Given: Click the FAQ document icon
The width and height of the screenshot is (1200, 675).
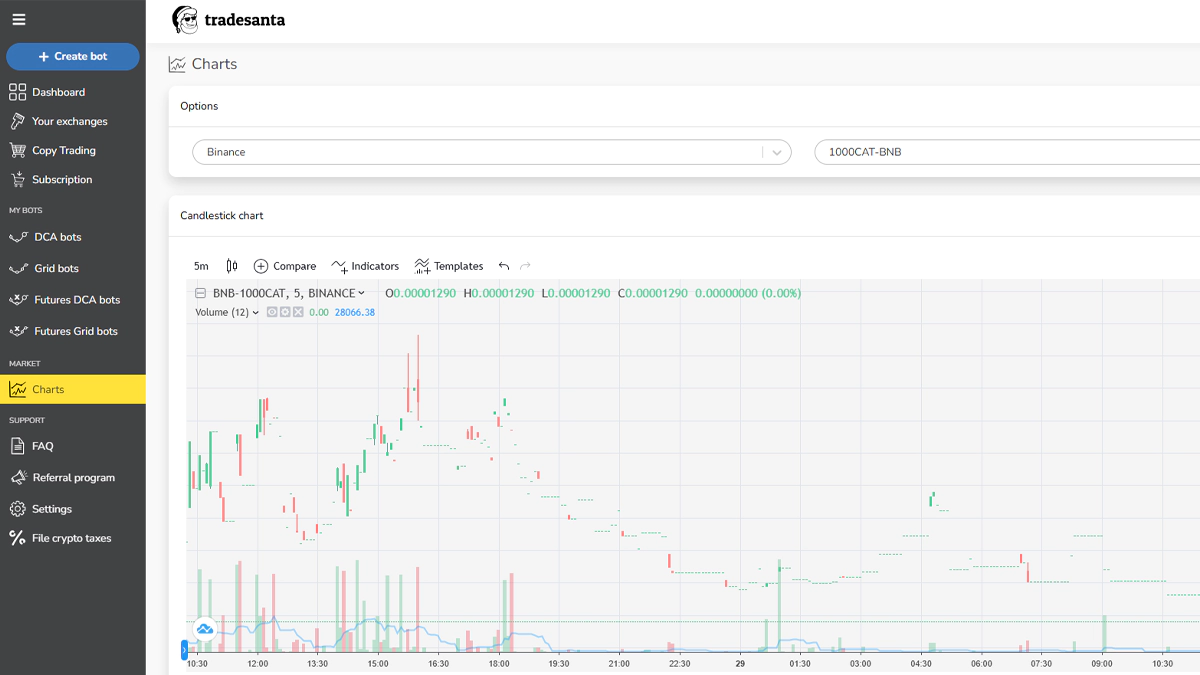Looking at the screenshot, I should tap(17, 446).
